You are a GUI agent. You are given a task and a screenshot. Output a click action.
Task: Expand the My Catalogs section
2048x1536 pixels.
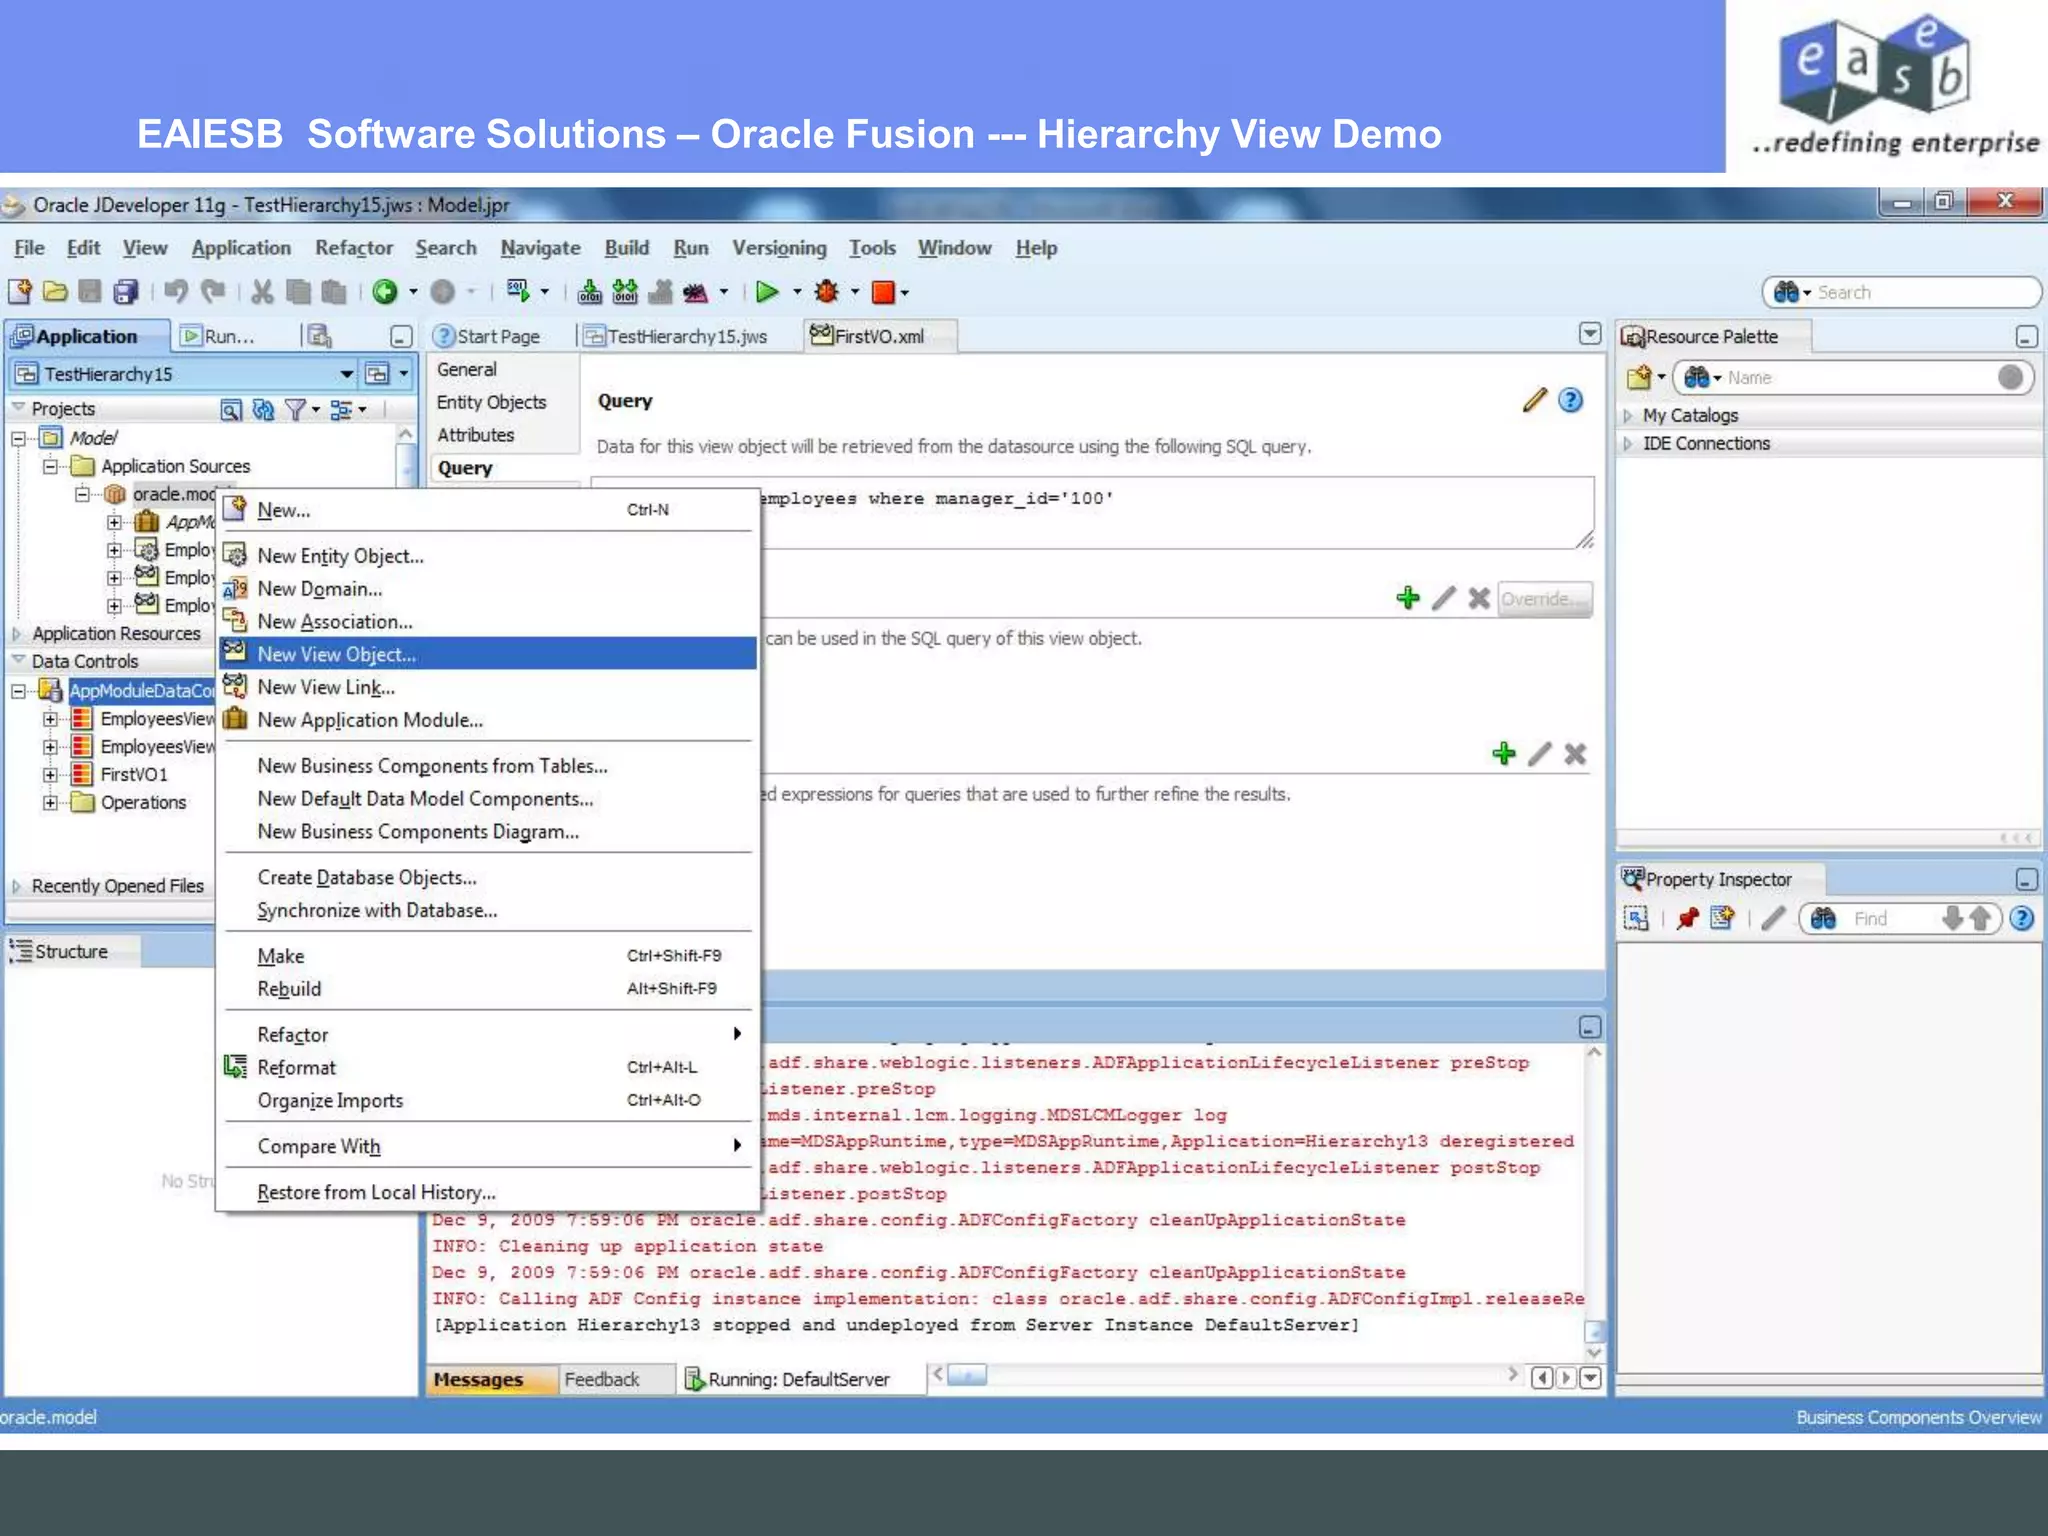pyautogui.click(x=1628, y=415)
